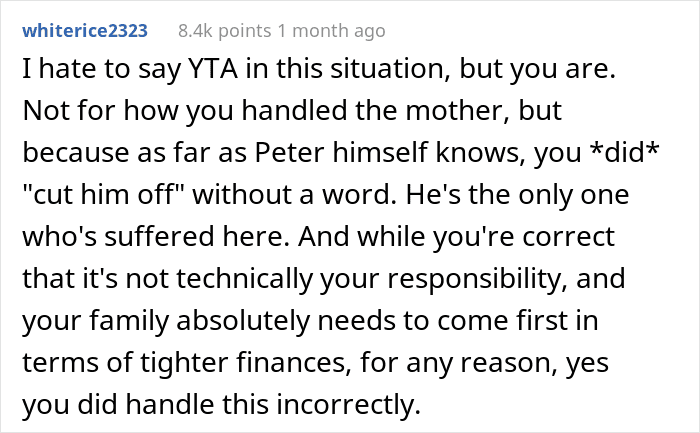Click the word 'incorrectly' at comment end

click(349, 404)
